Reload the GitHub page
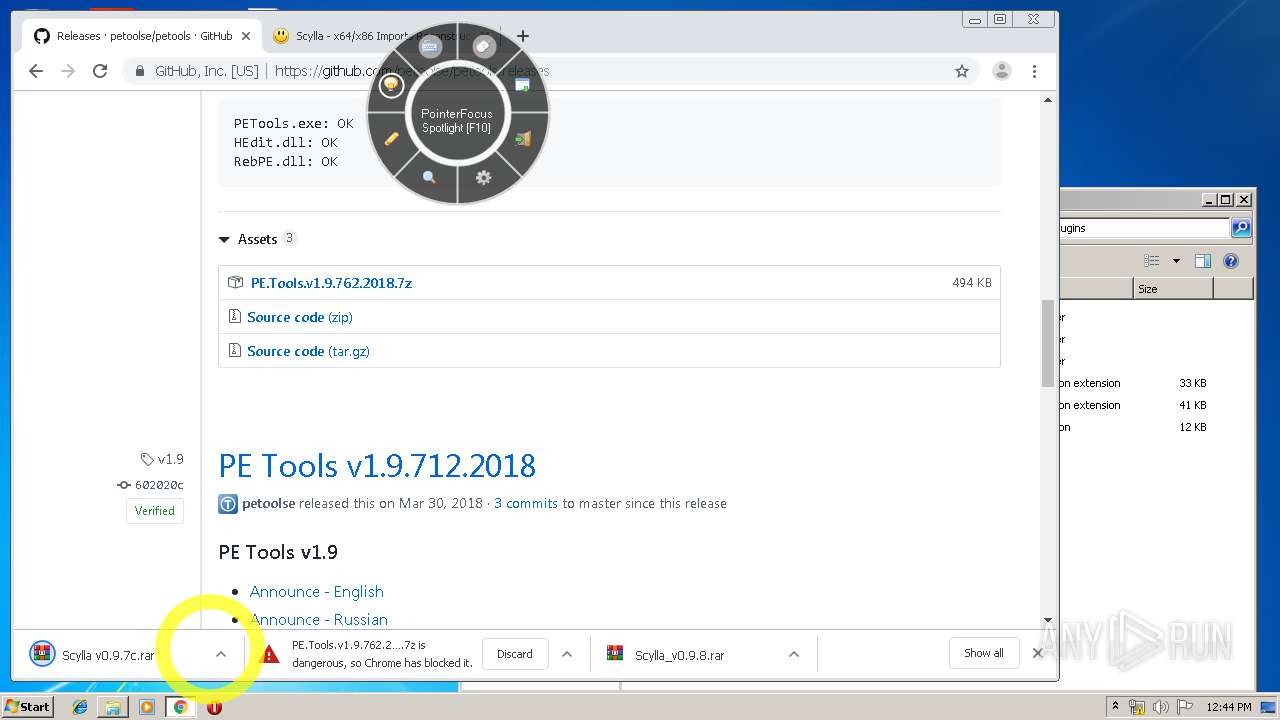 click(x=100, y=71)
